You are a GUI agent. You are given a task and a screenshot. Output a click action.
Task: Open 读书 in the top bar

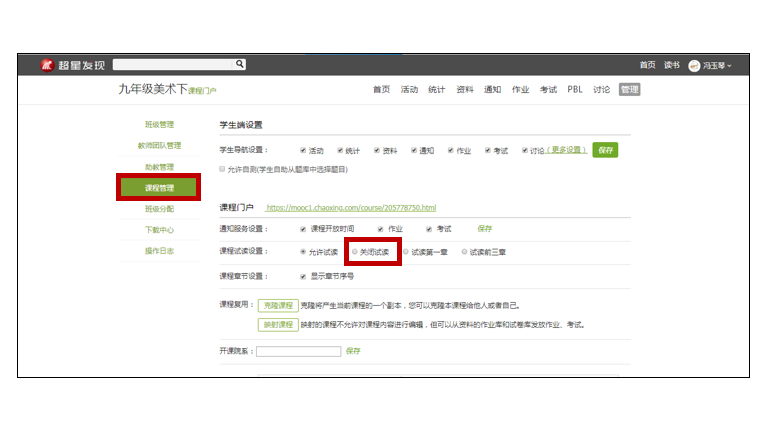tap(672, 65)
